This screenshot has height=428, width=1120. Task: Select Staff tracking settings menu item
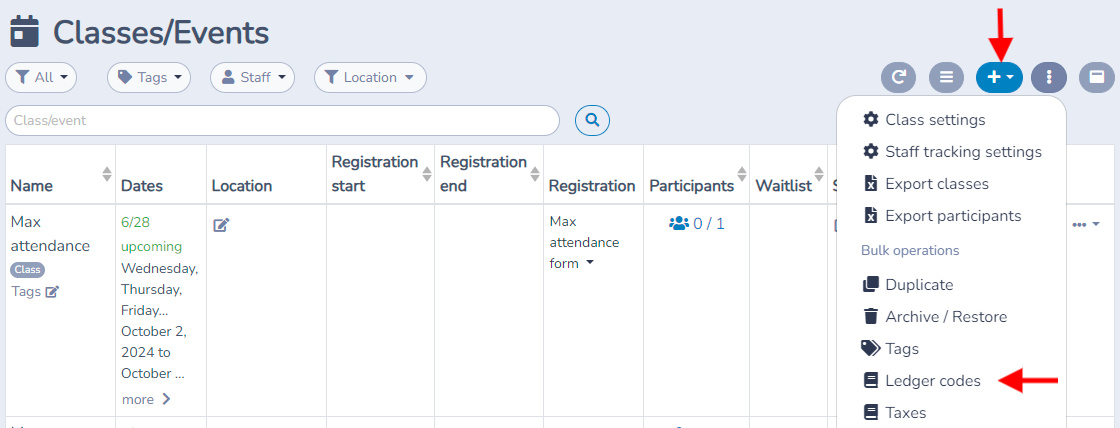(952, 151)
